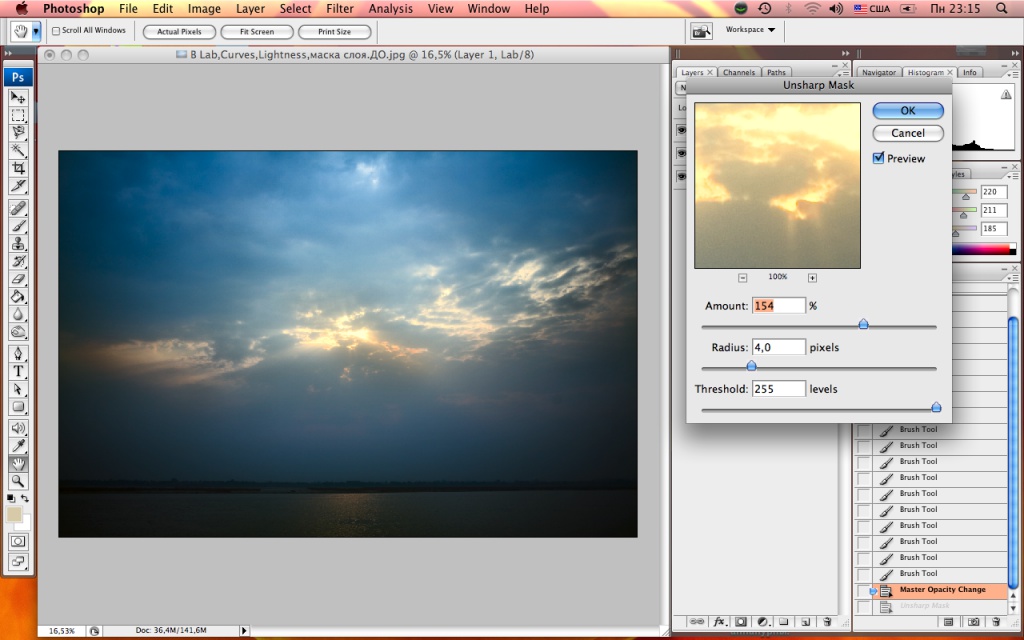Select the Crop tool

(x=18, y=168)
